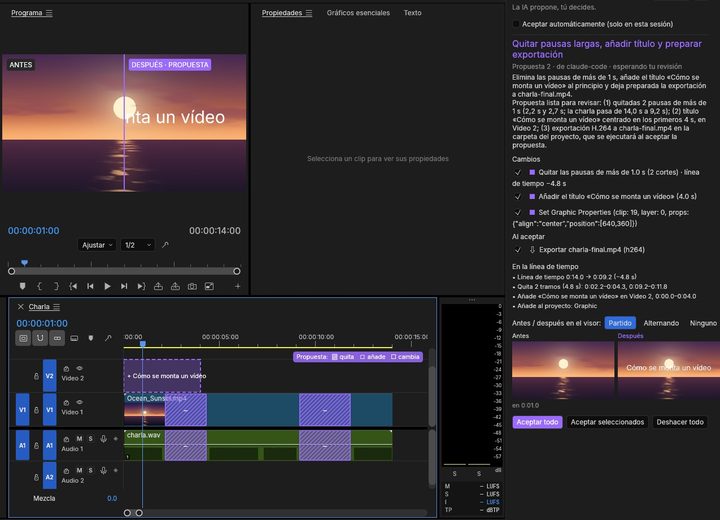This screenshot has width=720, height=520.
Task: Open timeline wrench display settings
Action: click(108, 338)
